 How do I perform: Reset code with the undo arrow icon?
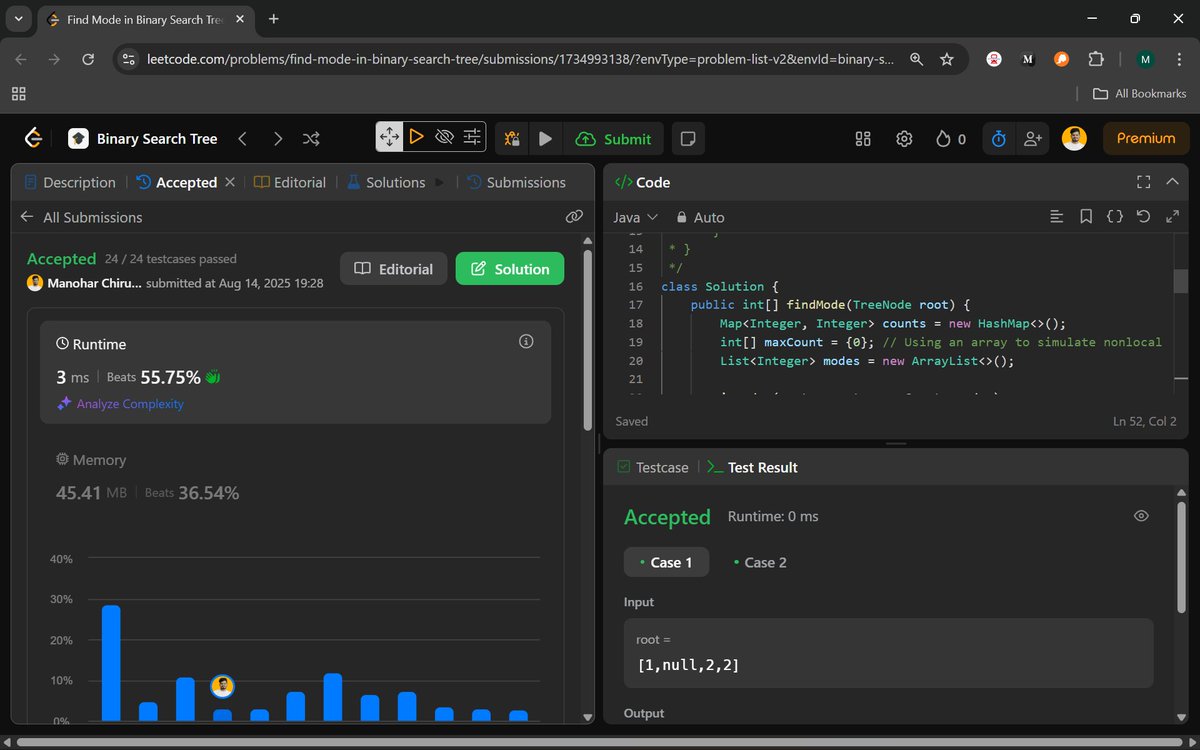point(1144,216)
